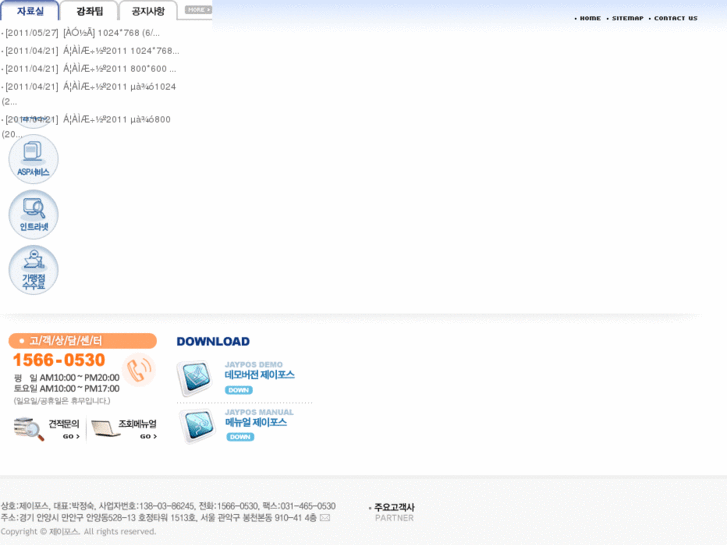
Task: Click the DOWNLOAD heading
Action: 213,341
